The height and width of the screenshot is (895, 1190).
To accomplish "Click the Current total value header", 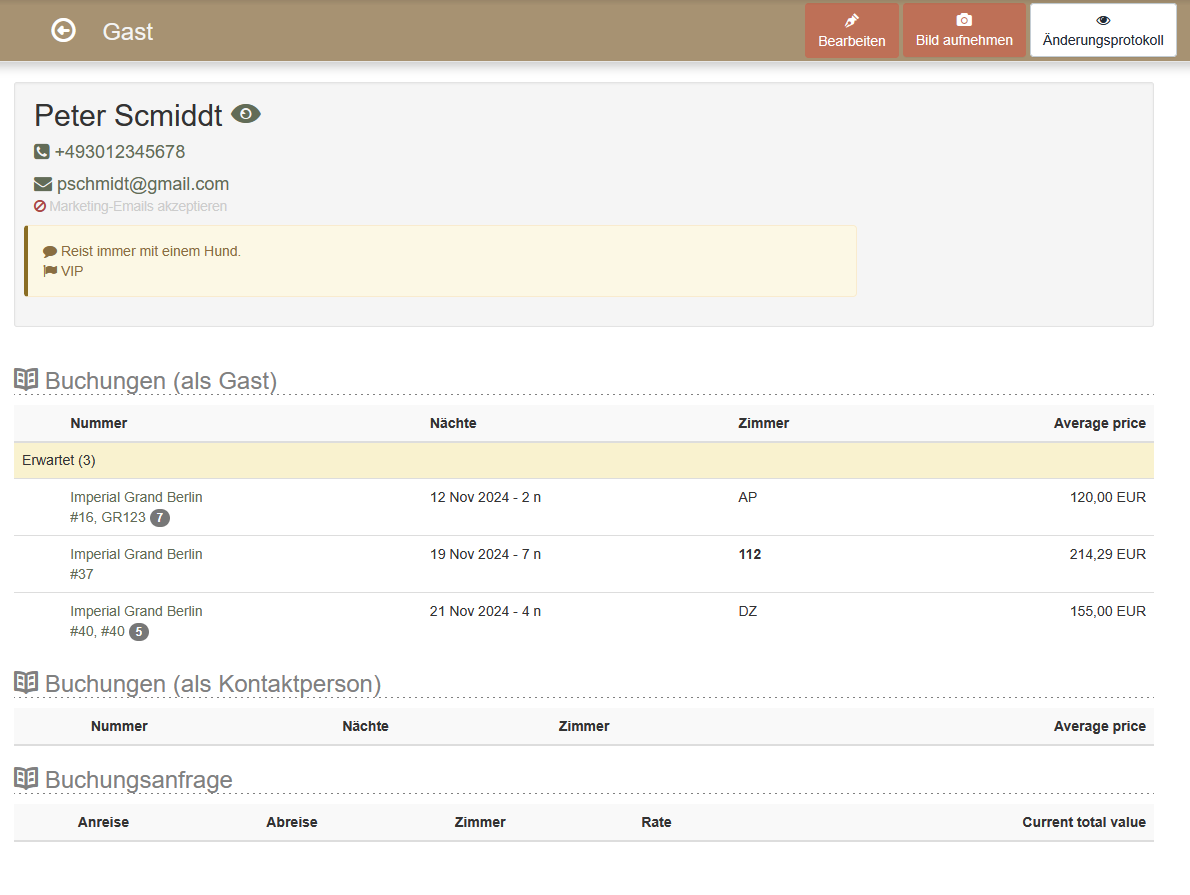I will click(1084, 822).
